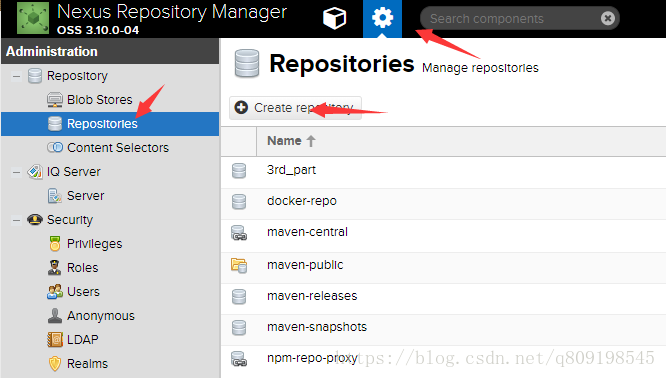Click the Users group icon
This screenshot has height=378, width=666.
55,292
